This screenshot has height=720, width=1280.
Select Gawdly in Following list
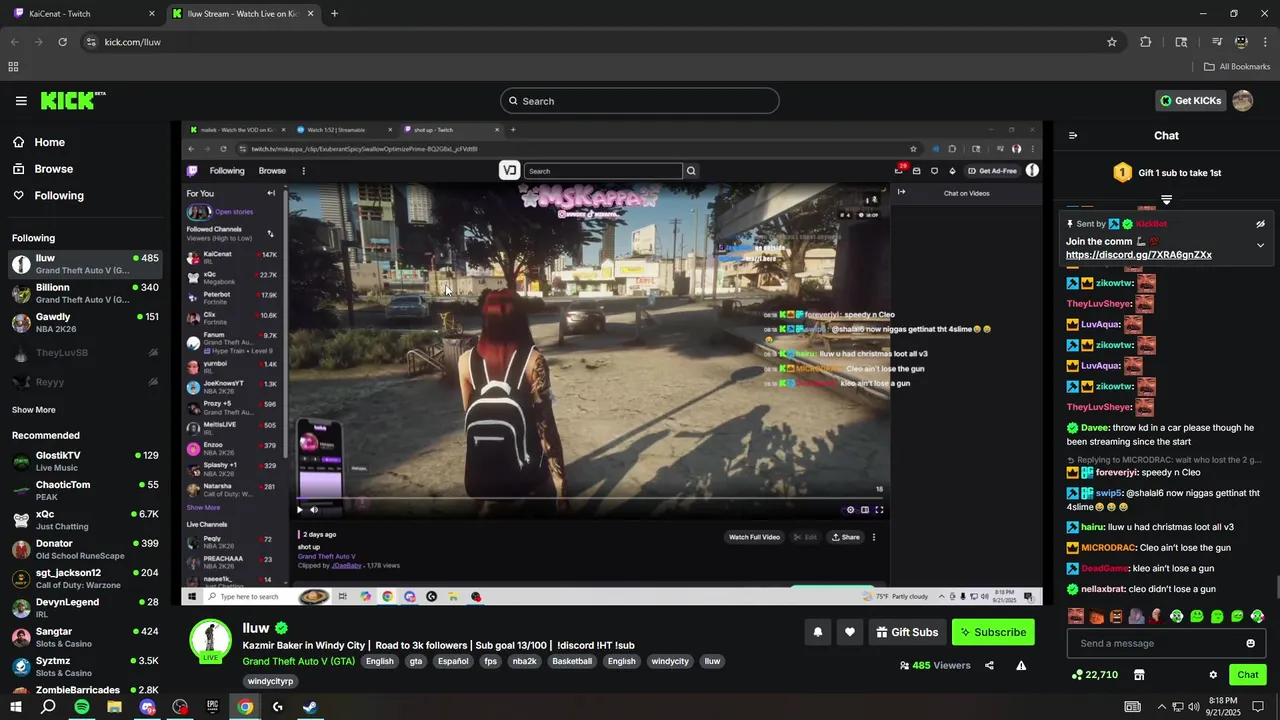(85, 323)
